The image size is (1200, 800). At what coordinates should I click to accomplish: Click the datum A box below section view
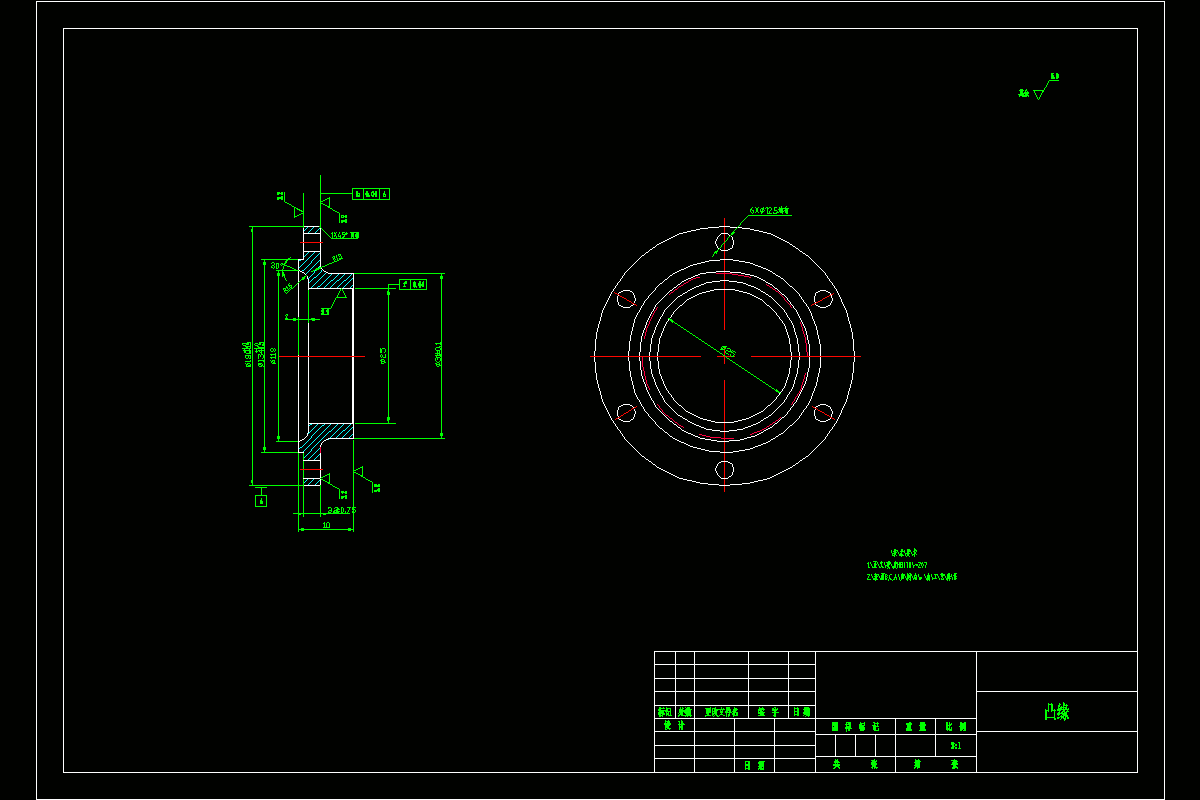click(x=261, y=500)
